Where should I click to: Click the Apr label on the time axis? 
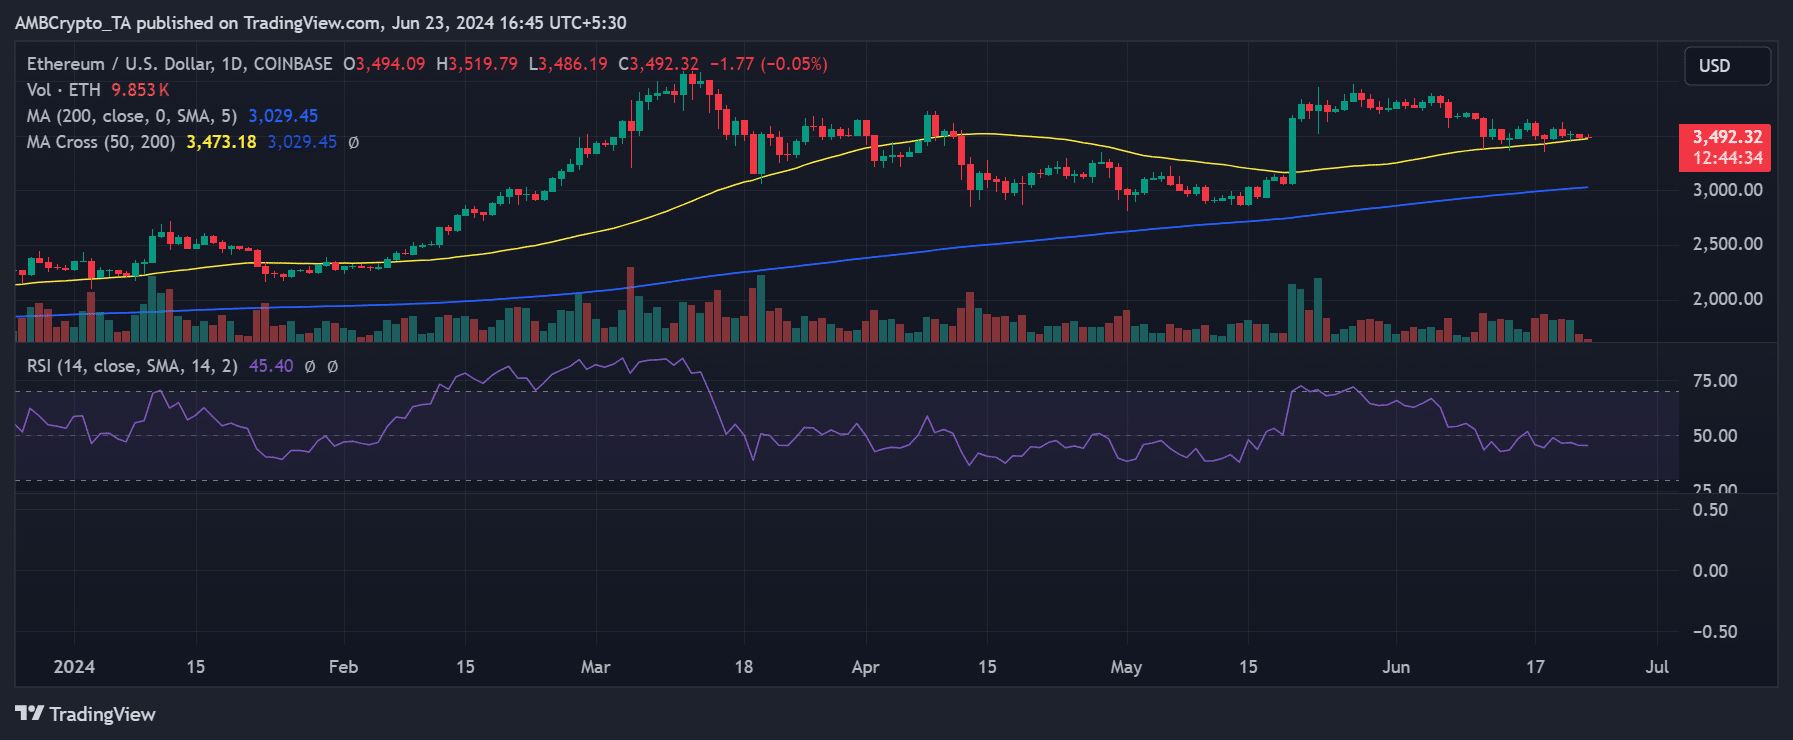(x=865, y=667)
